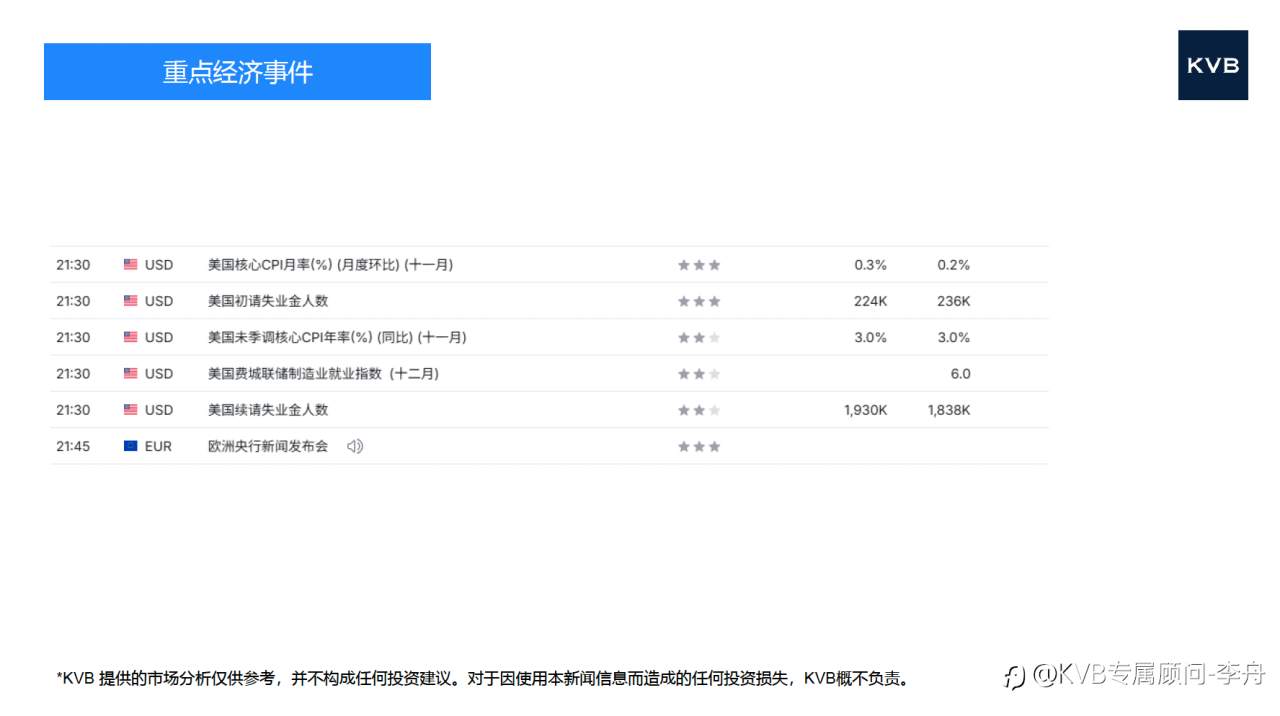This screenshot has width=1280, height=716.
Task: Select the 21:45 time entry for the EUR event
Action: [71, 446]
